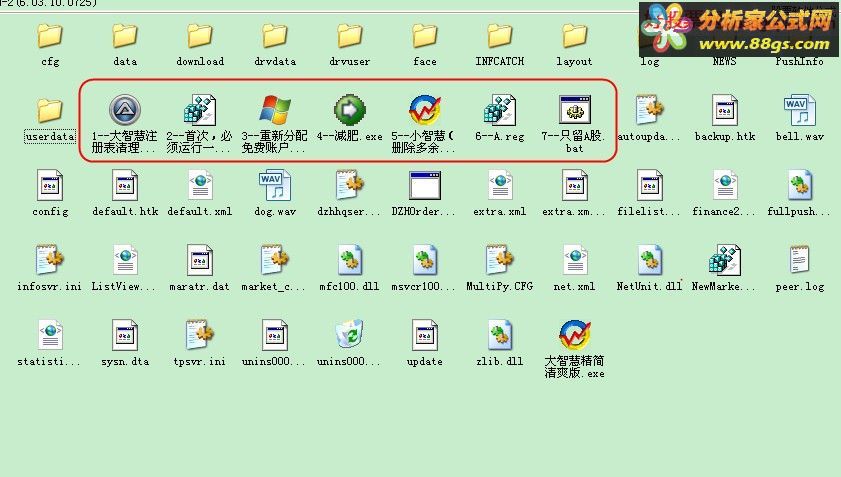
Task: Click the zlib.dll library file
Action: 500,335
